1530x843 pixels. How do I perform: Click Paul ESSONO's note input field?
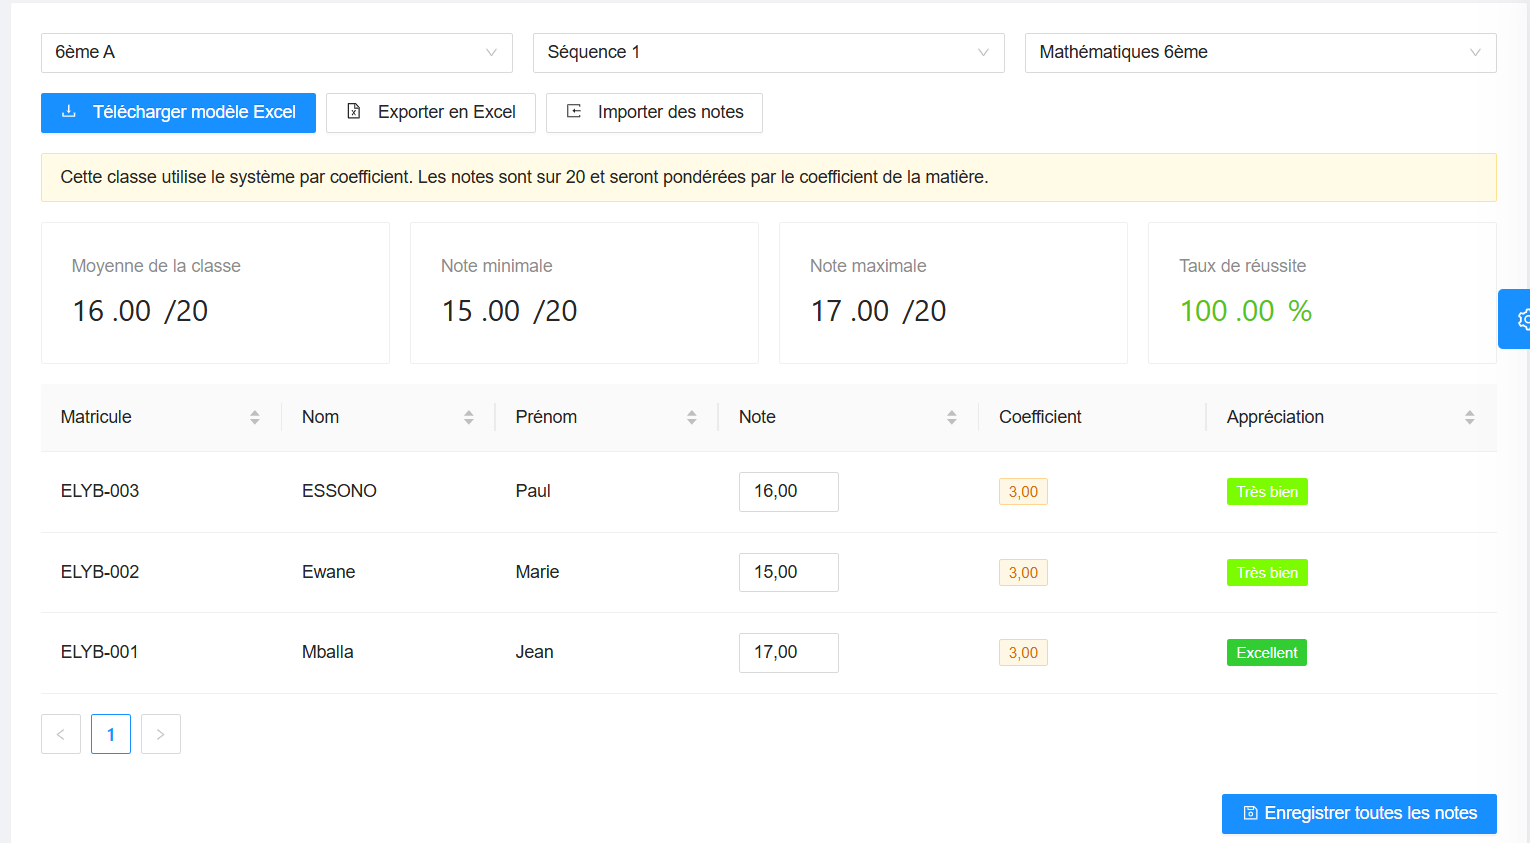788,491
